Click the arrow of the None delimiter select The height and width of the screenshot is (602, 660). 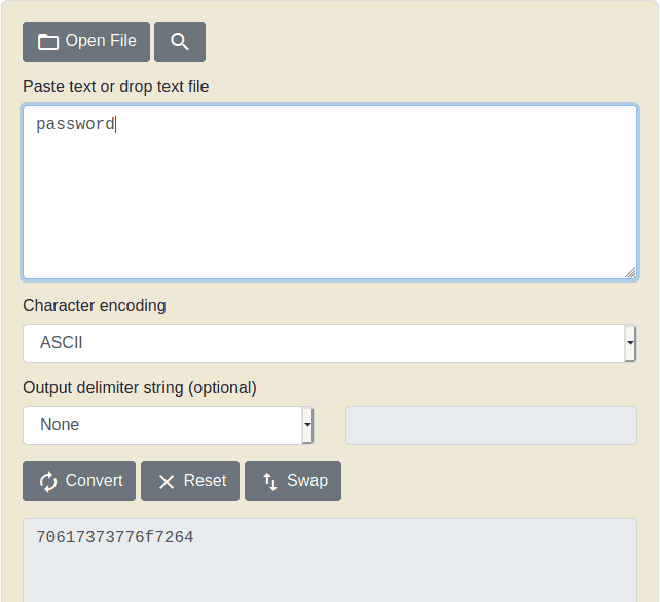tap(307, 425)
